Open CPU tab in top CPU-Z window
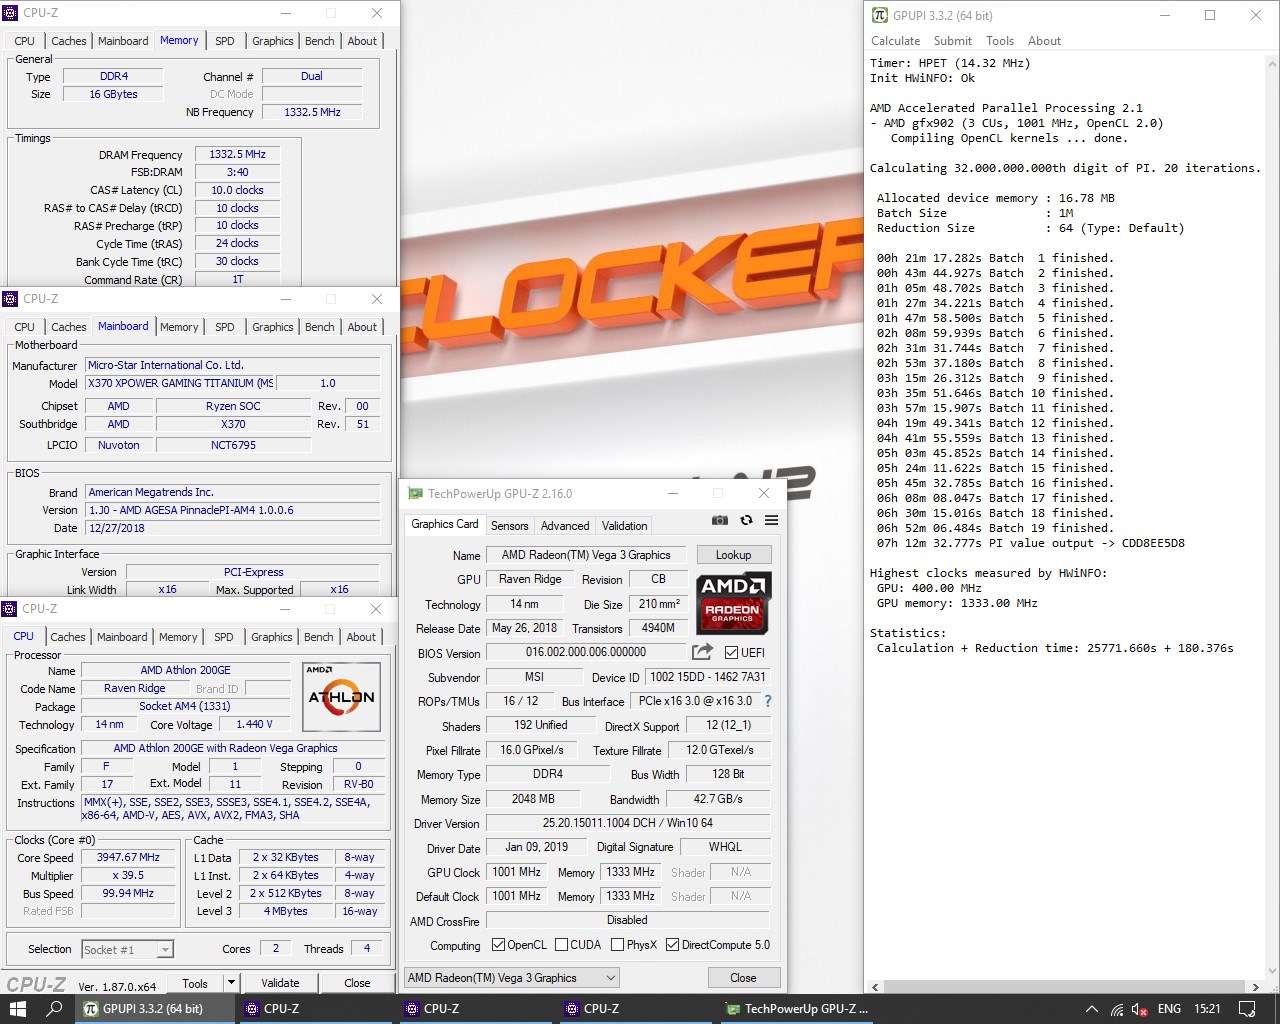The width and height of the screenshot is (1280, 1024). coord(25,41)
